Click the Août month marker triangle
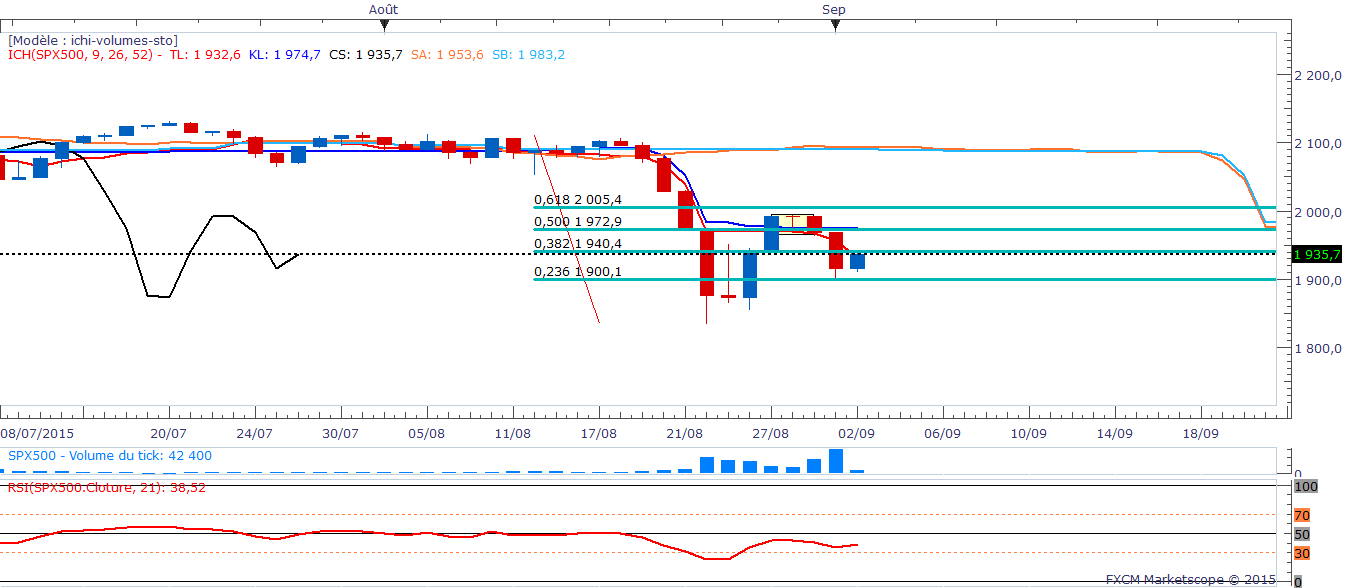The width and height of the screenshot is (1349, 588). point(383,26)
